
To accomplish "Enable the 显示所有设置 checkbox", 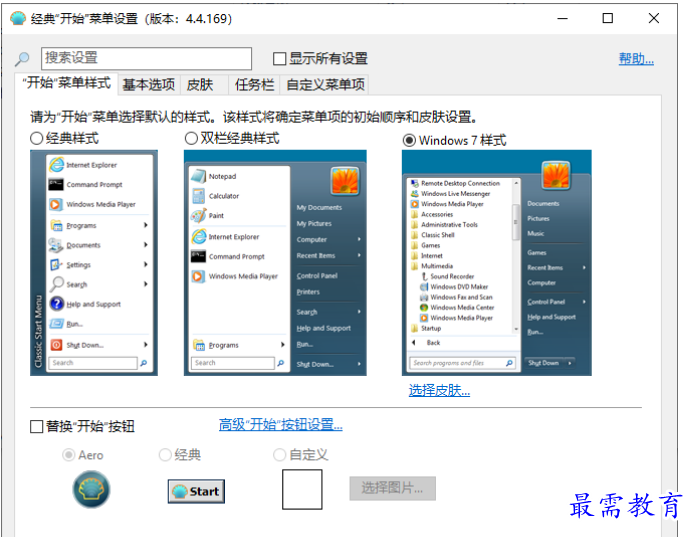I will [x=279, y=59].
